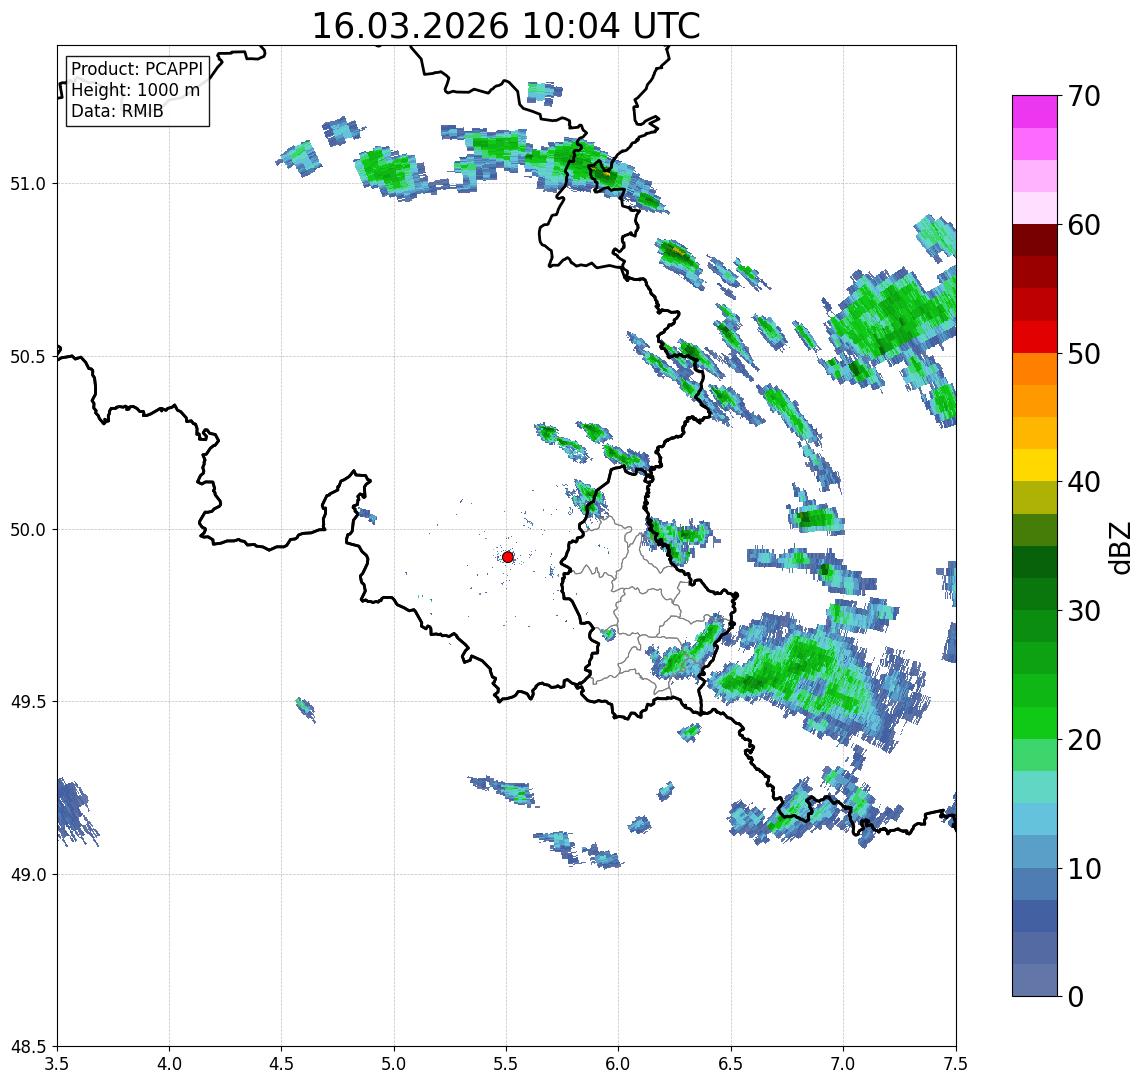Image resolution: width=1145 pixels, height=1084 pixels.
Task: Click longitude axis label 4.0
Action: [x=169, y=1064]
